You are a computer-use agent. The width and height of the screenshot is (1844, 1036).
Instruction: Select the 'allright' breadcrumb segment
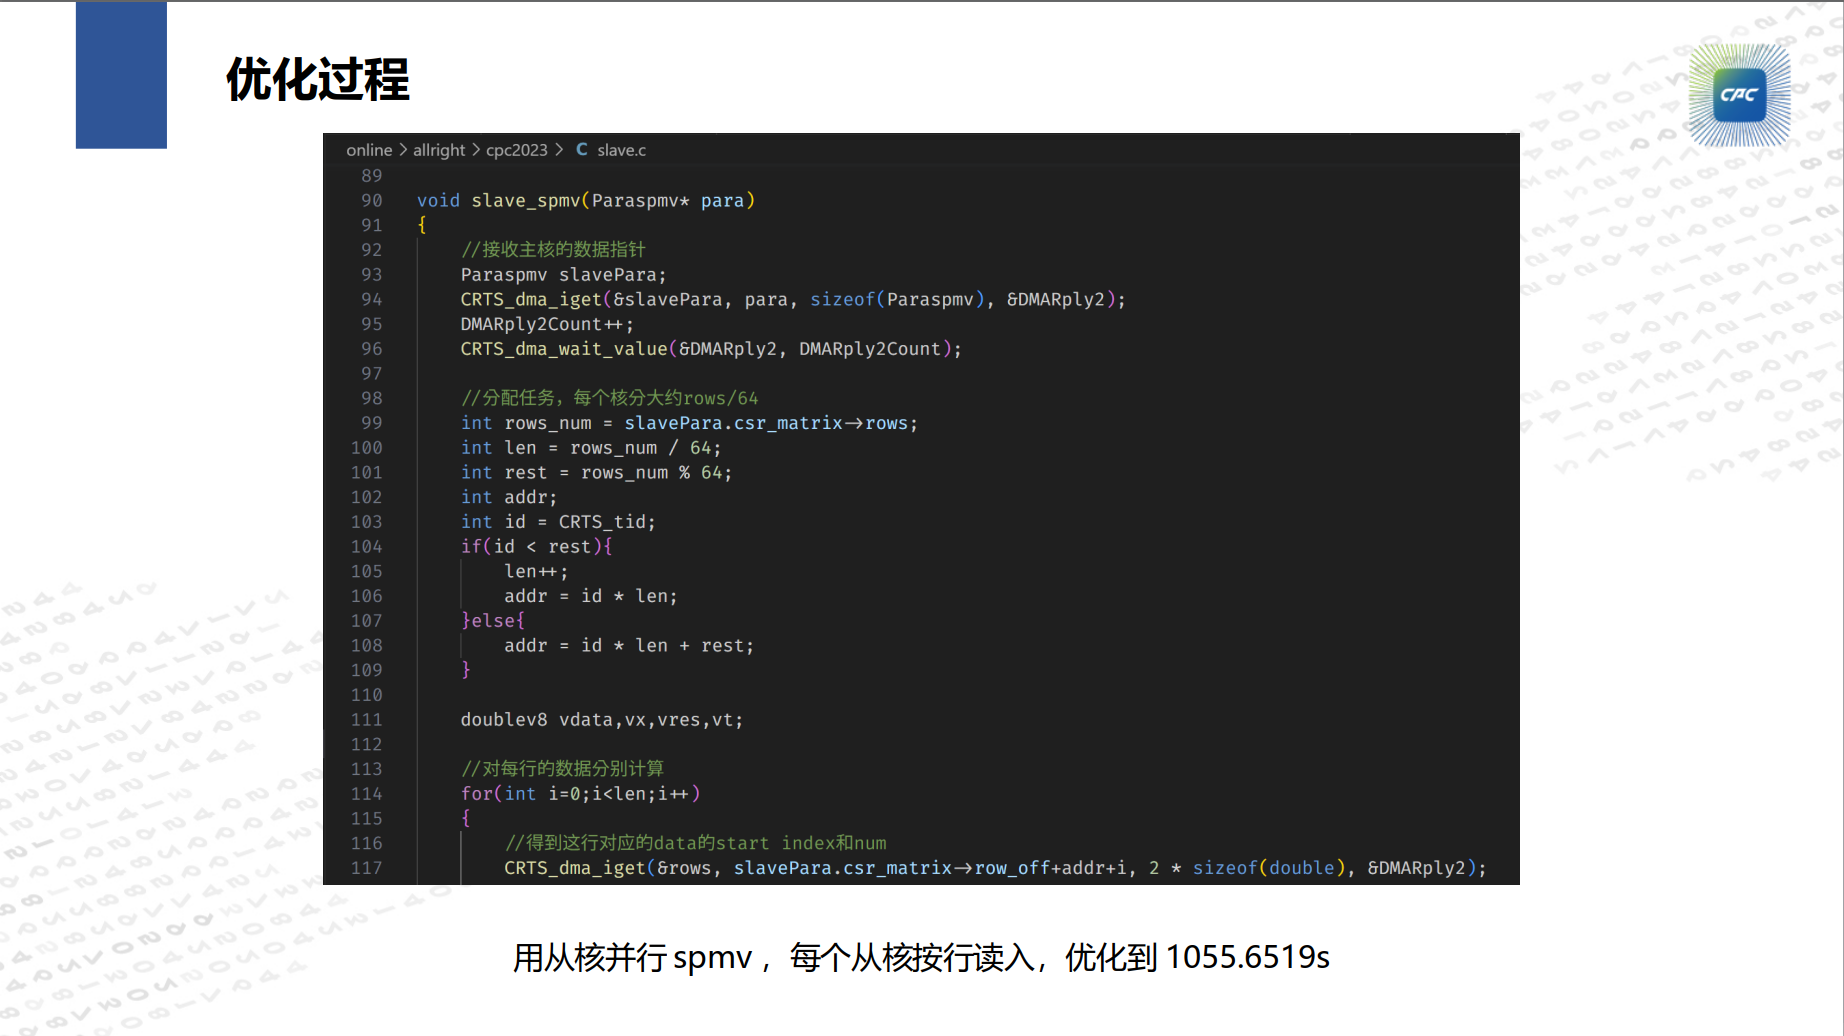pos(439,150)
